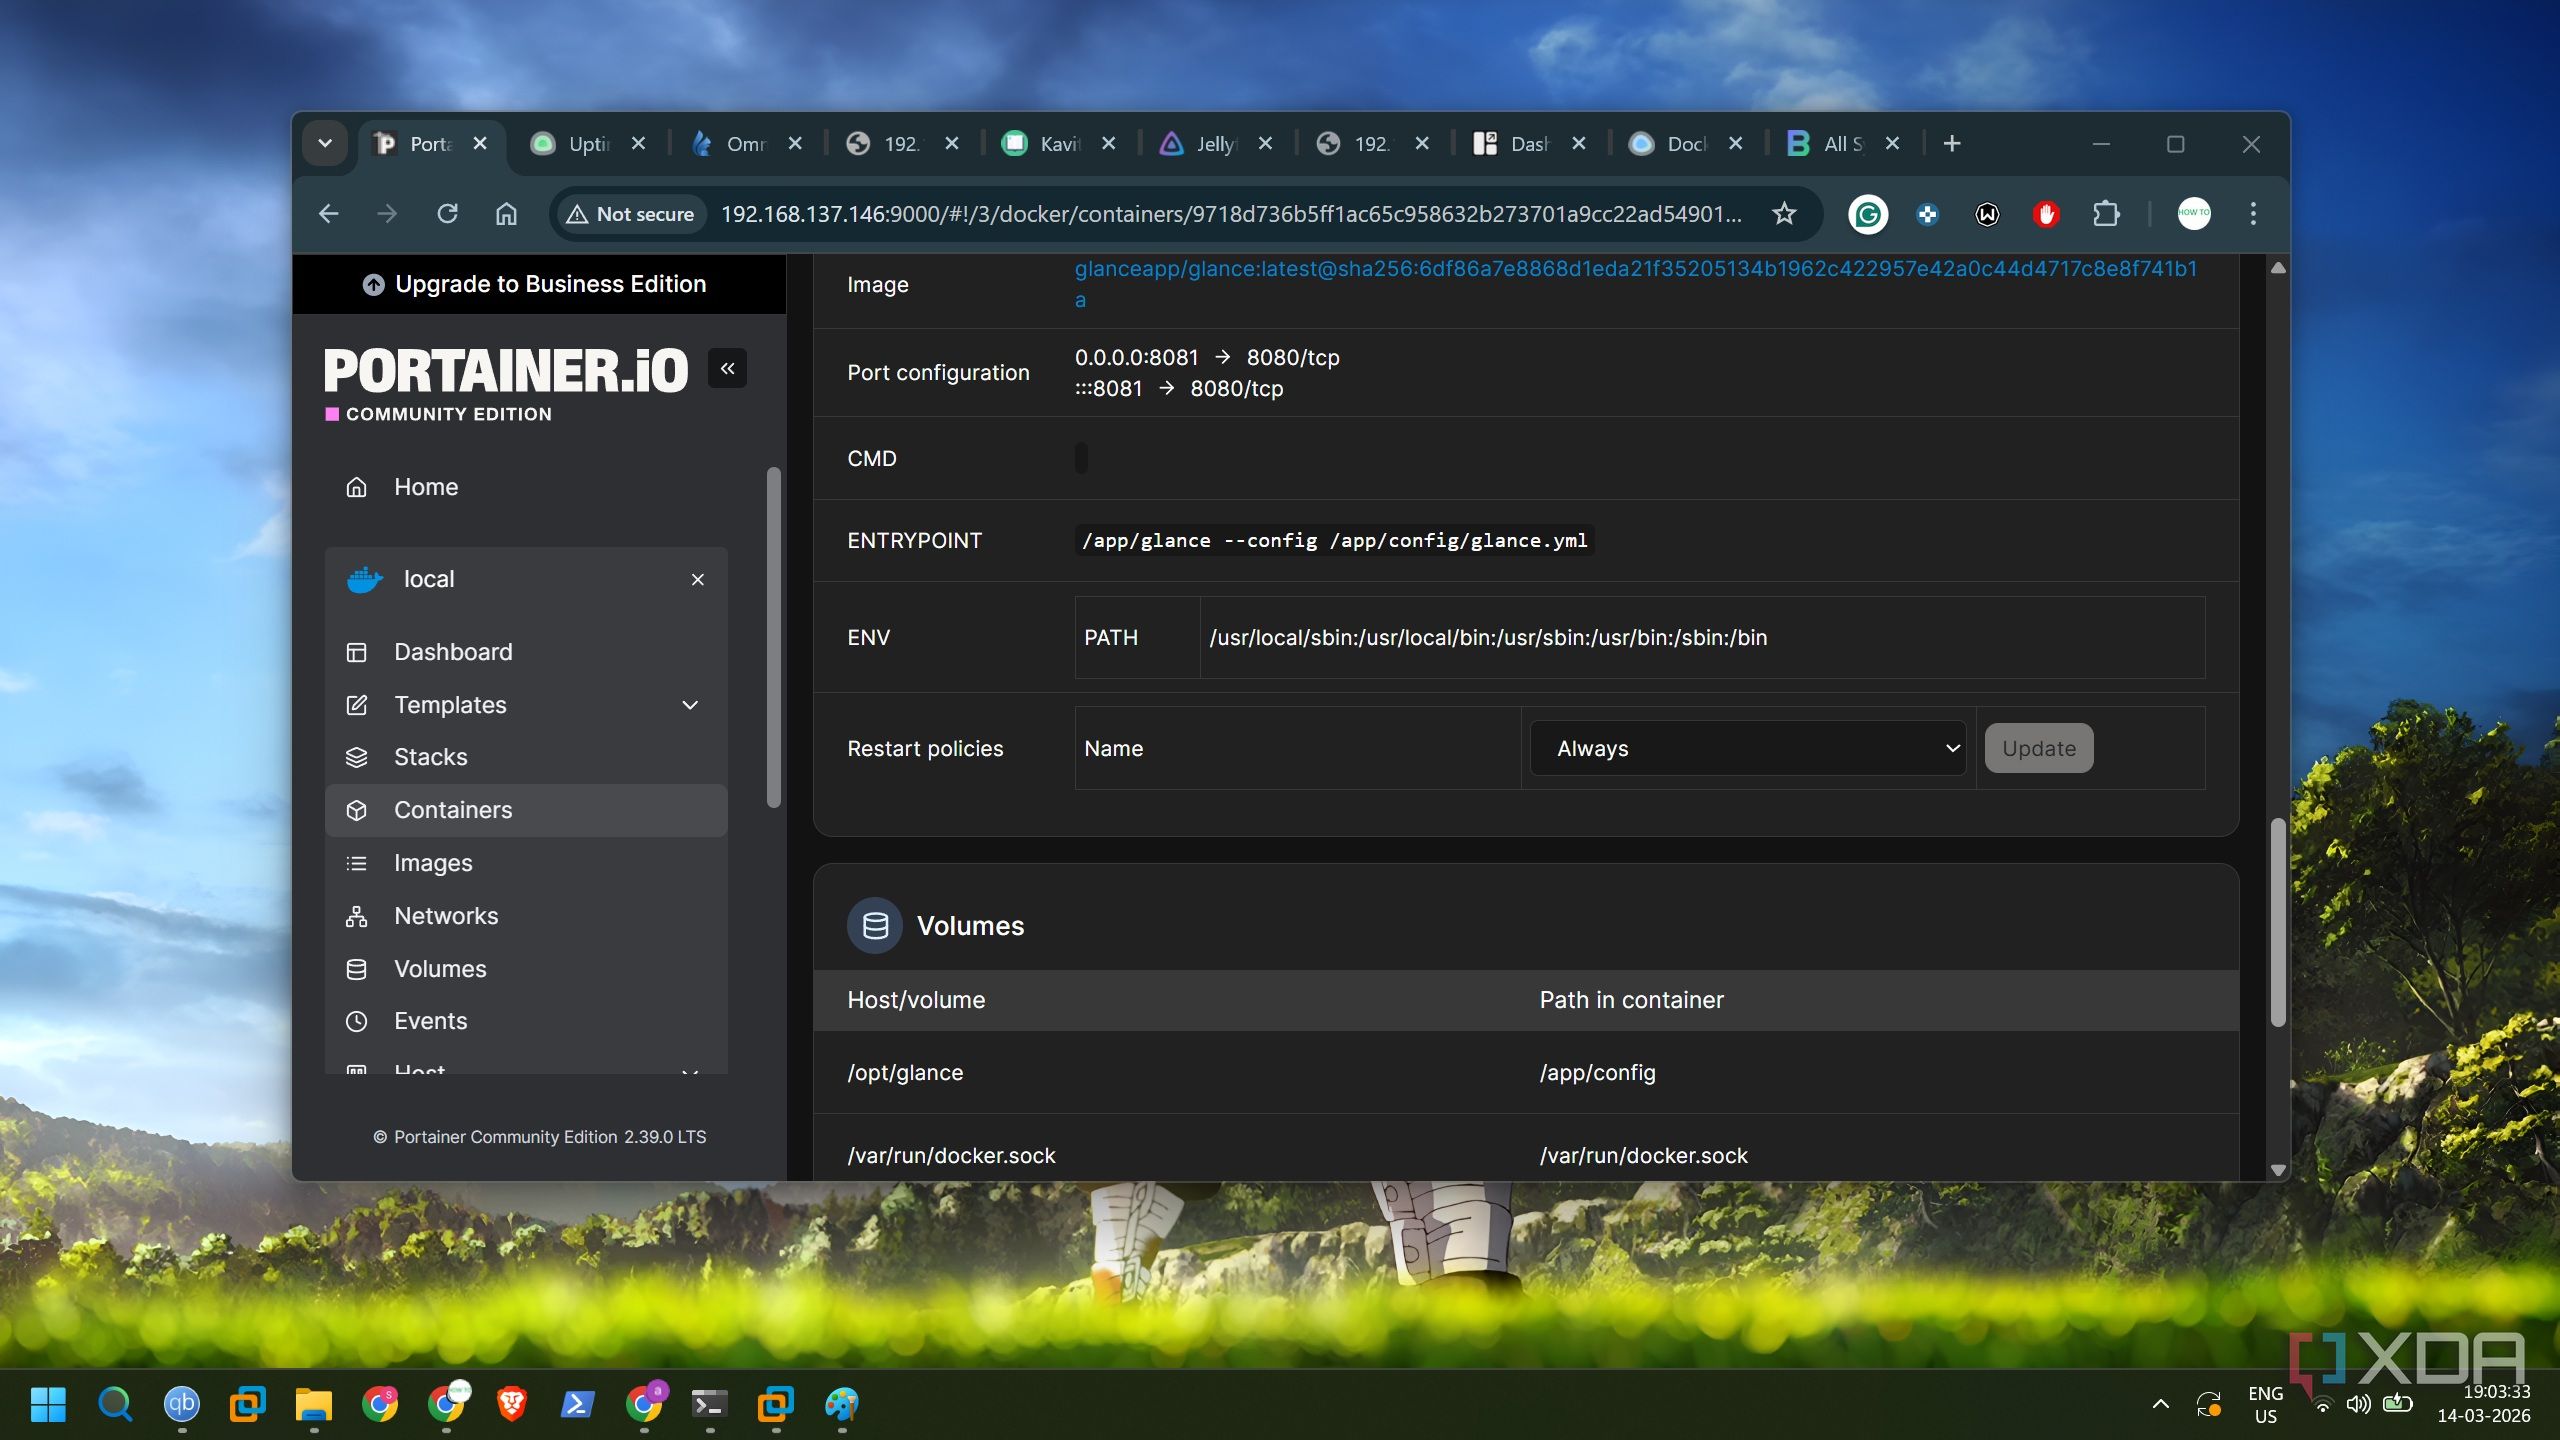This screenshot has width=2560, height=1440.
Task: Click the /opt/glance host volume text
Action: tap(905, 1073)
